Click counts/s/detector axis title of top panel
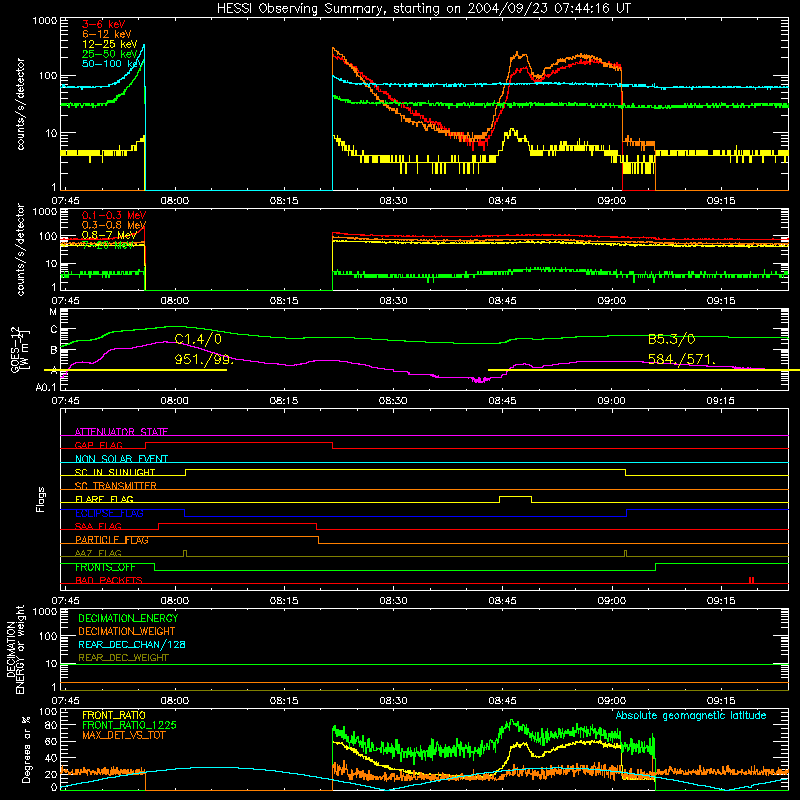800x800 pixels. (20, 104)
